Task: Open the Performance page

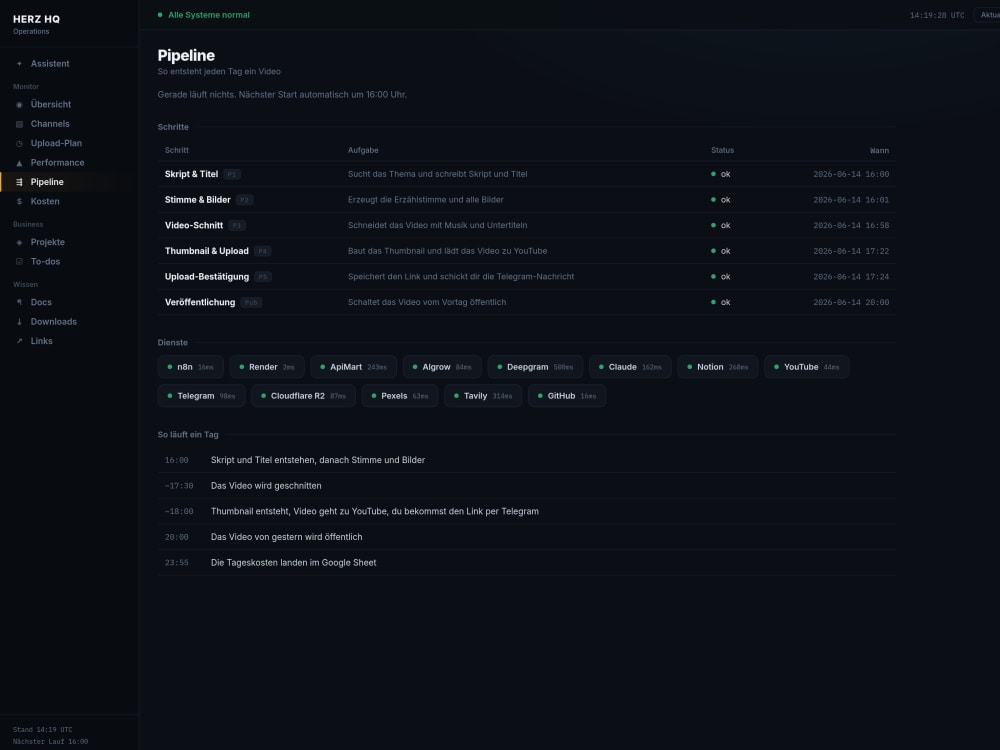Action: (69, 163)
